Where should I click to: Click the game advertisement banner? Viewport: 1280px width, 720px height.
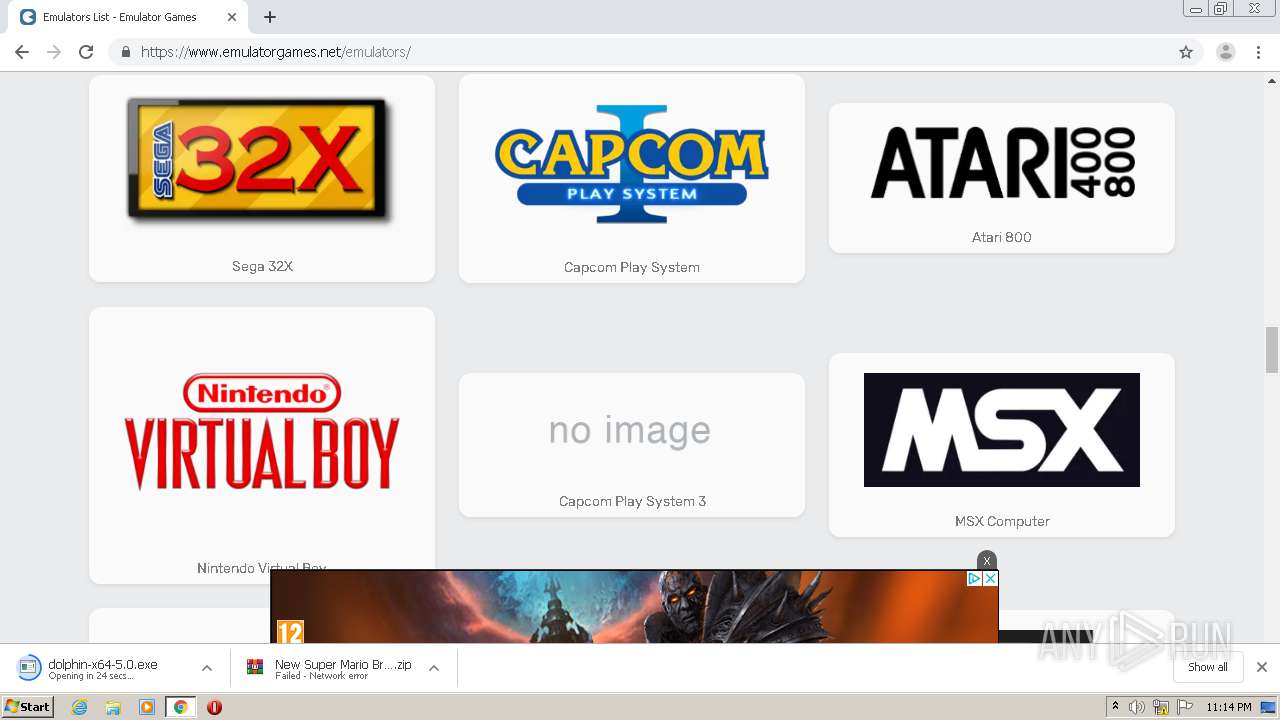click(x=634, y=607)
